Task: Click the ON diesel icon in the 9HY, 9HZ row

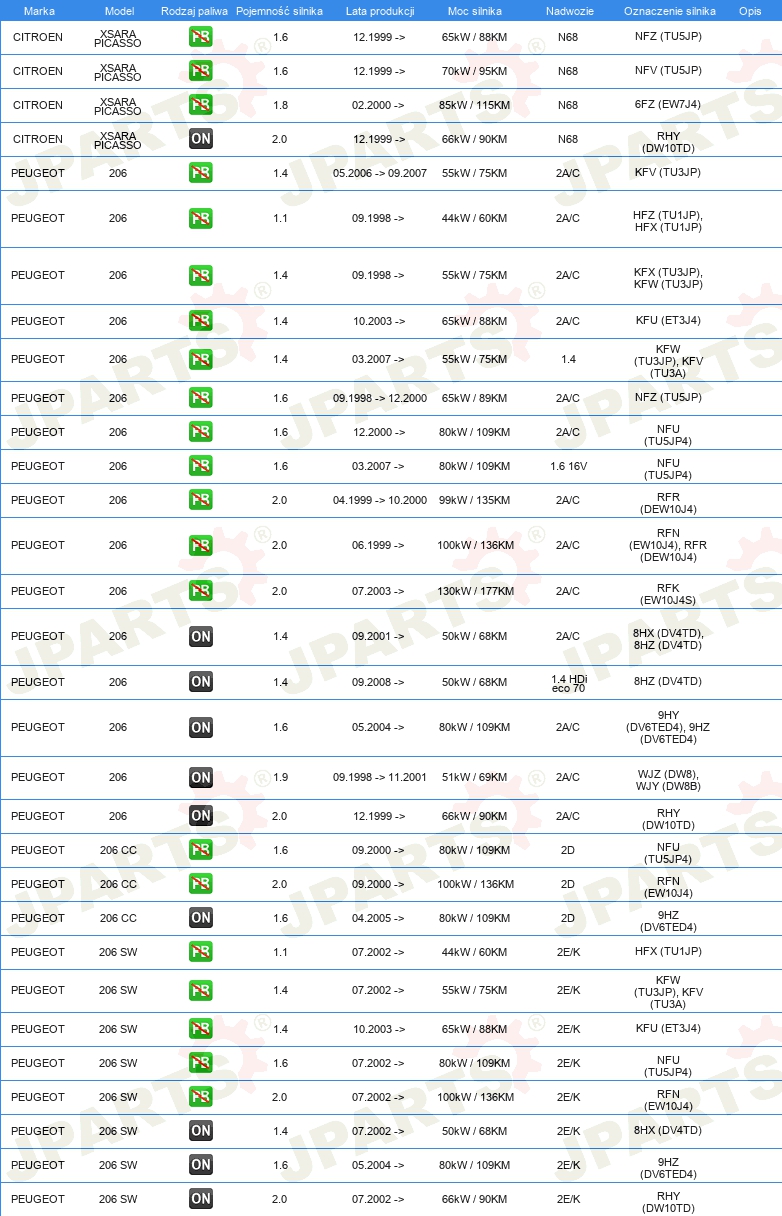Action: [201, 728]
